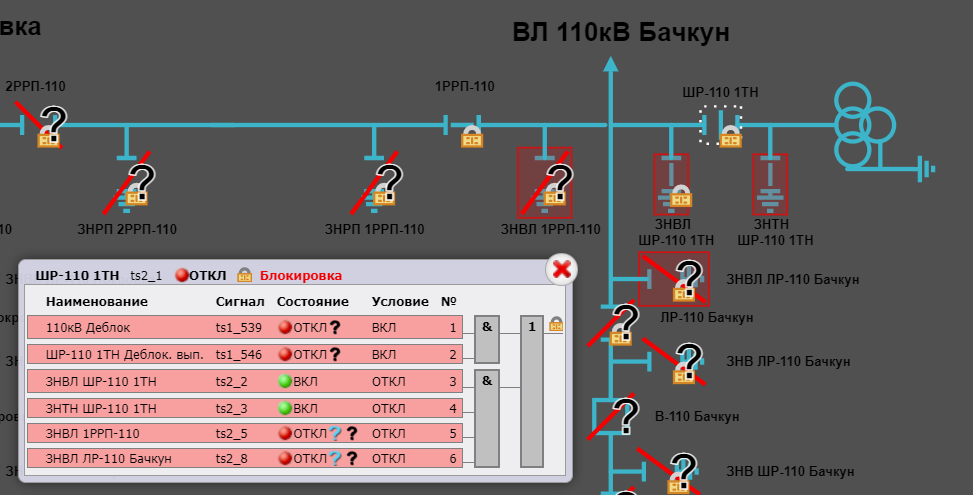Click the padlock icon in popup header
Viewport: 973px width, 495px height.
coord(243,275)
